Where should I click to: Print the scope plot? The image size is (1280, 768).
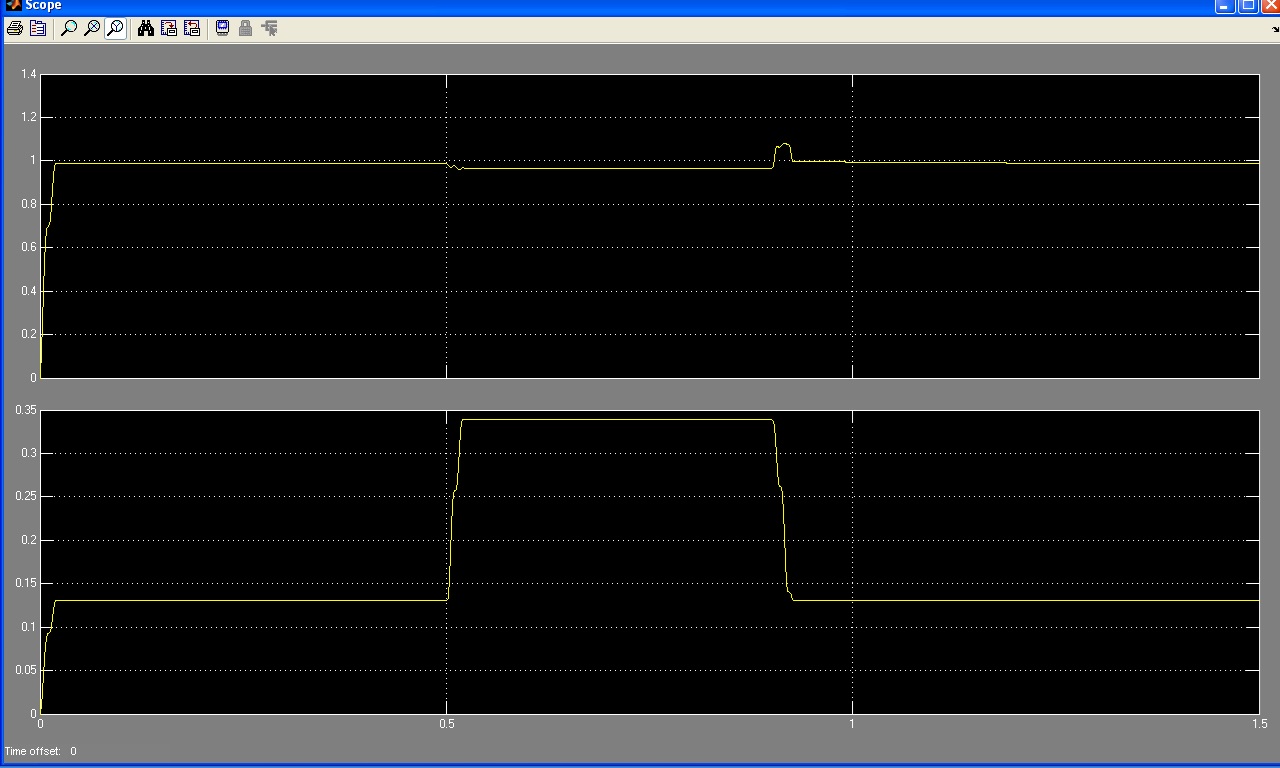click(x=15, y=29)
